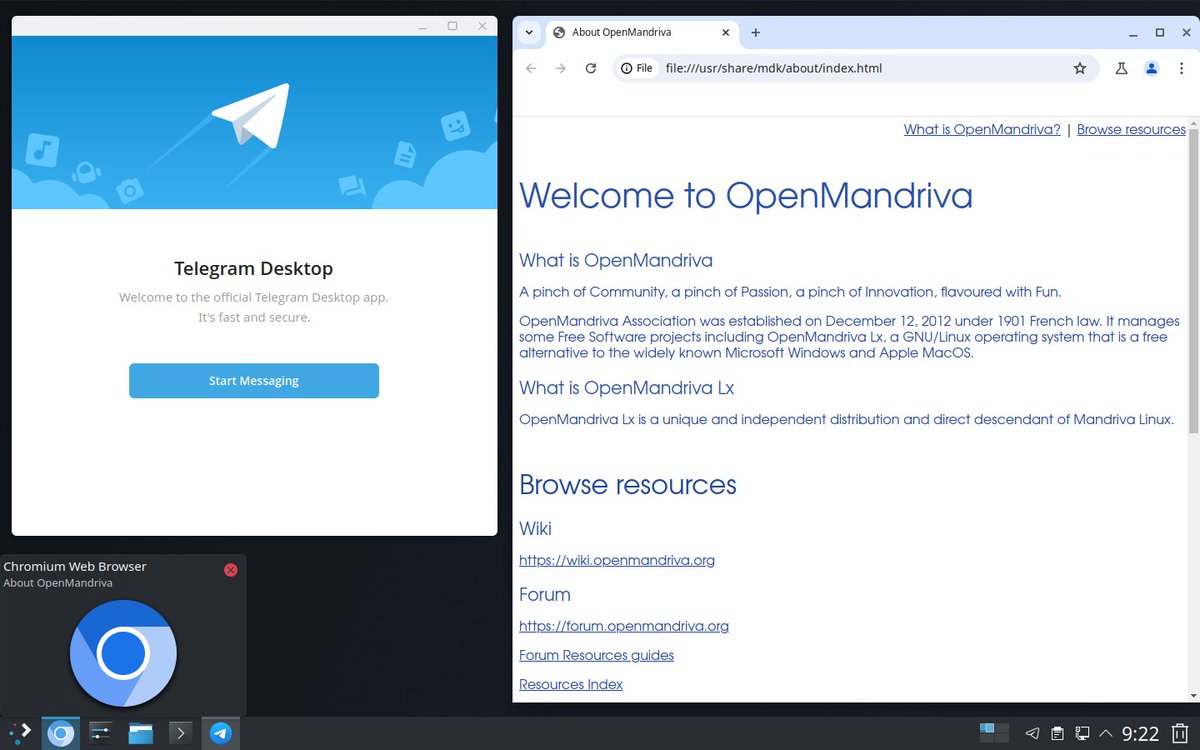
Task: Open System Settings from the taskbar
Action: [100, 734]
